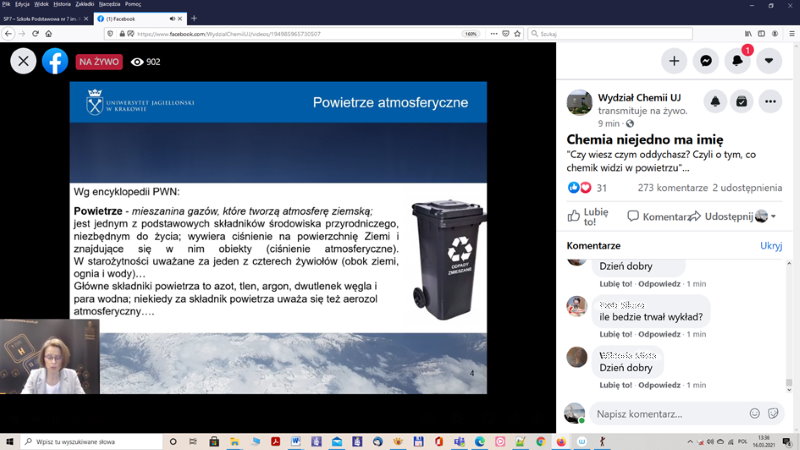Open page actions three-dot menu
Screen dimensions: 800x450
[x=493, y=34]
